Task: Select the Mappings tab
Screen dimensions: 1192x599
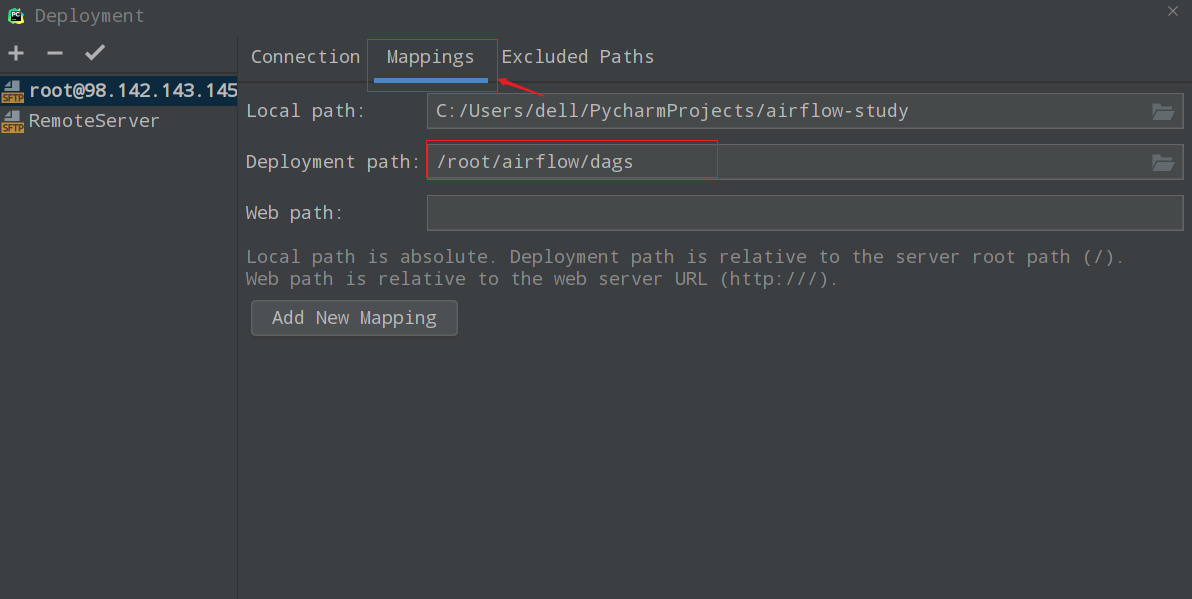Action: point(431,57)
